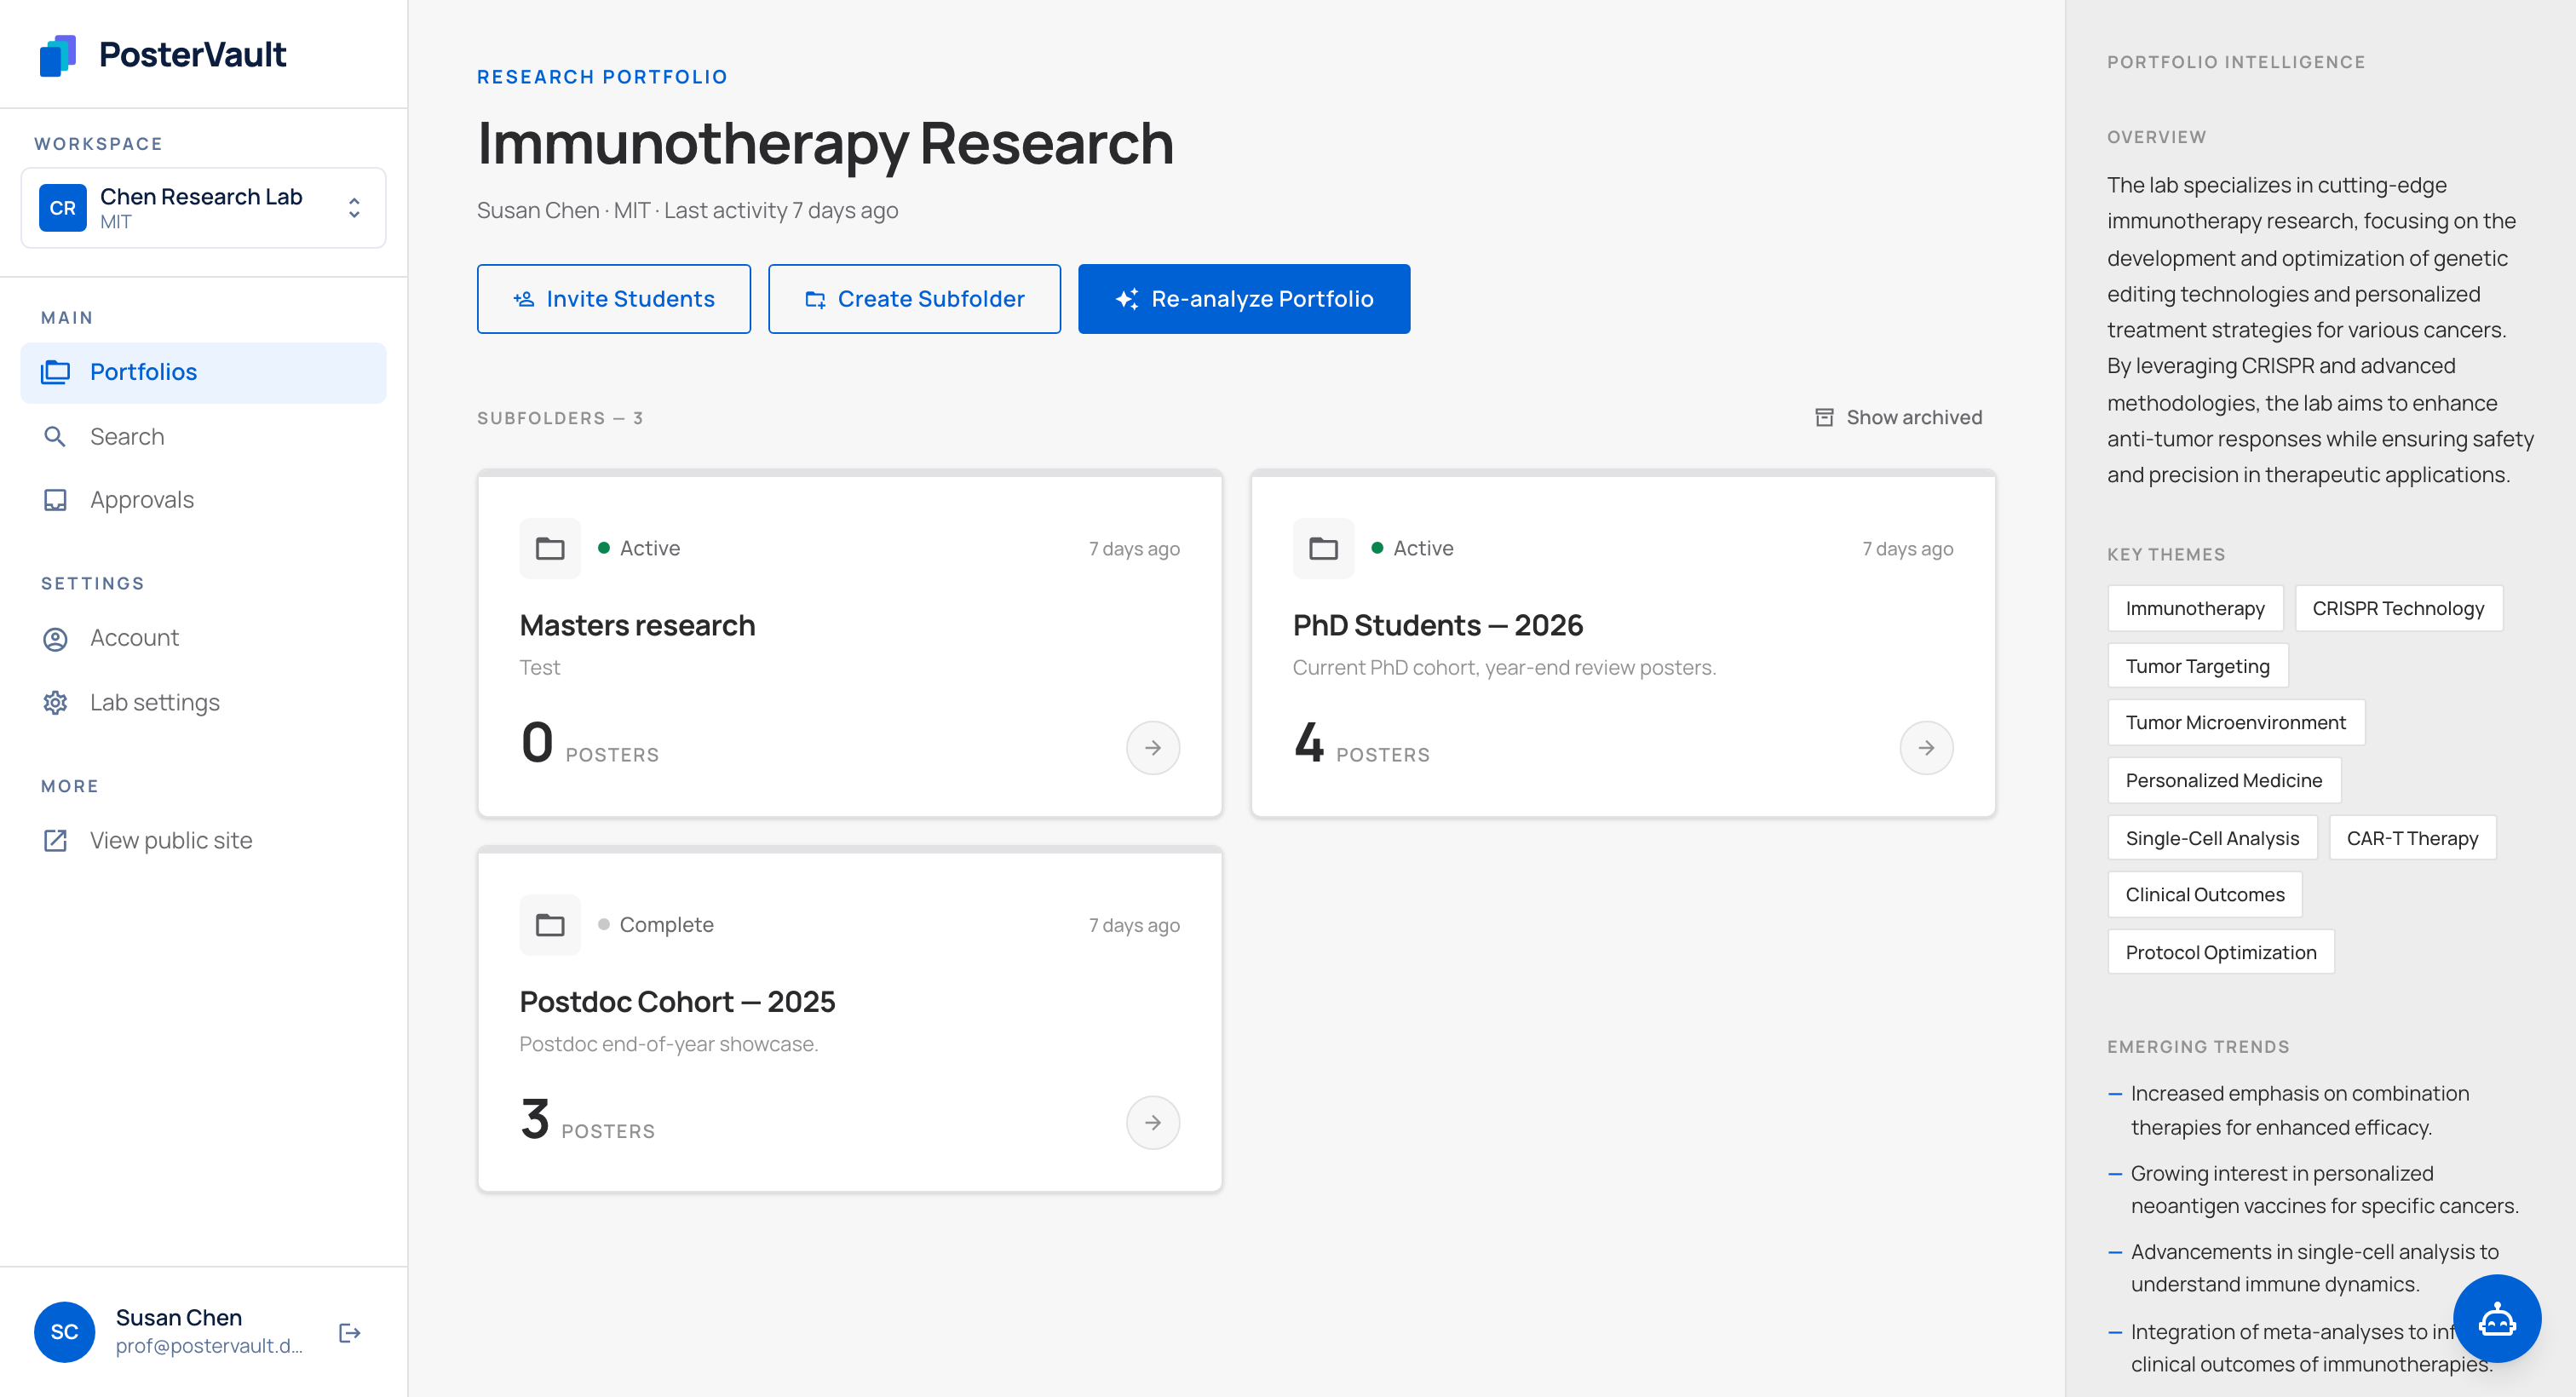
Task: Open Postdoc Cohort — 2025 subfolder title
Action: 677,1001
